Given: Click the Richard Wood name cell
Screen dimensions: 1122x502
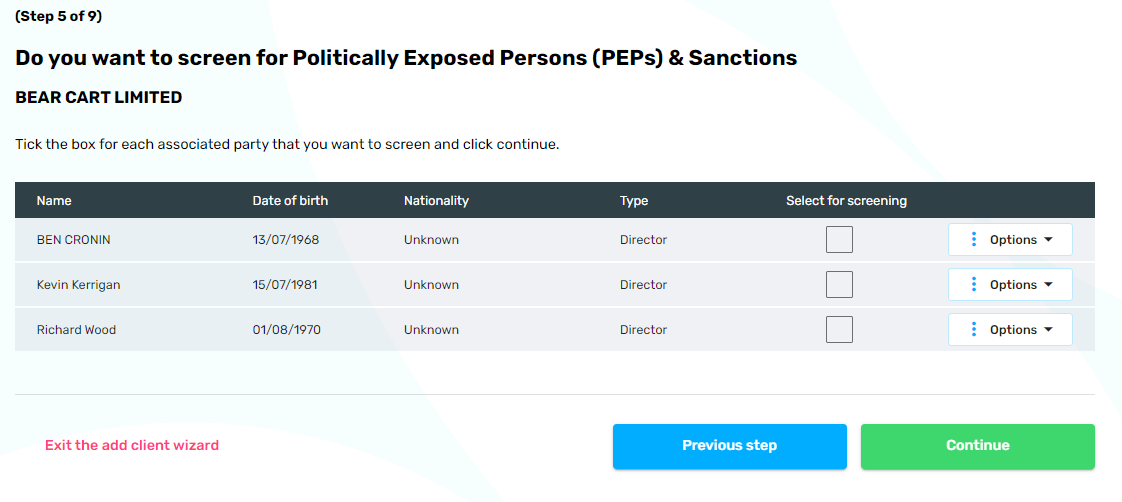Looking at the screenshot, I should 76,330.
